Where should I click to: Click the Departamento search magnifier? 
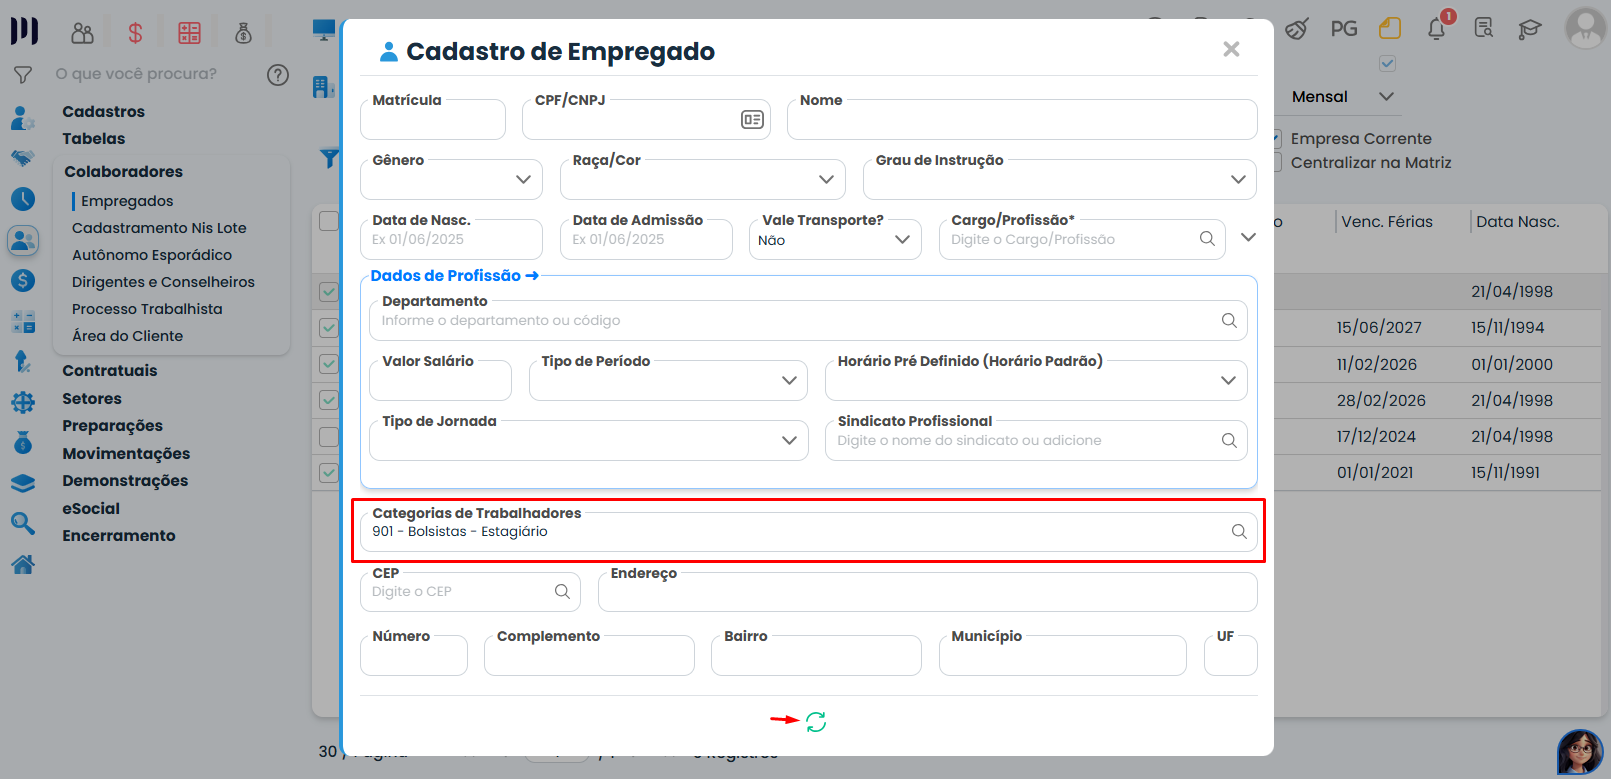[x=1229, y=320]
